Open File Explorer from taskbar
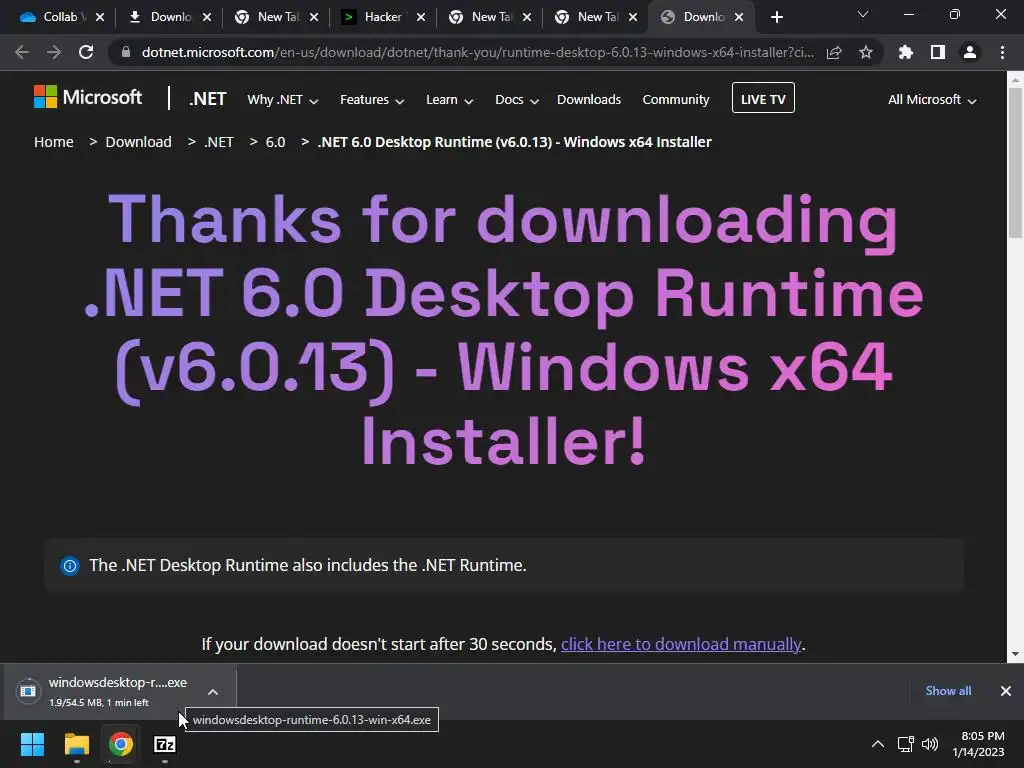The image size is (1024, 768). point(76,744)
